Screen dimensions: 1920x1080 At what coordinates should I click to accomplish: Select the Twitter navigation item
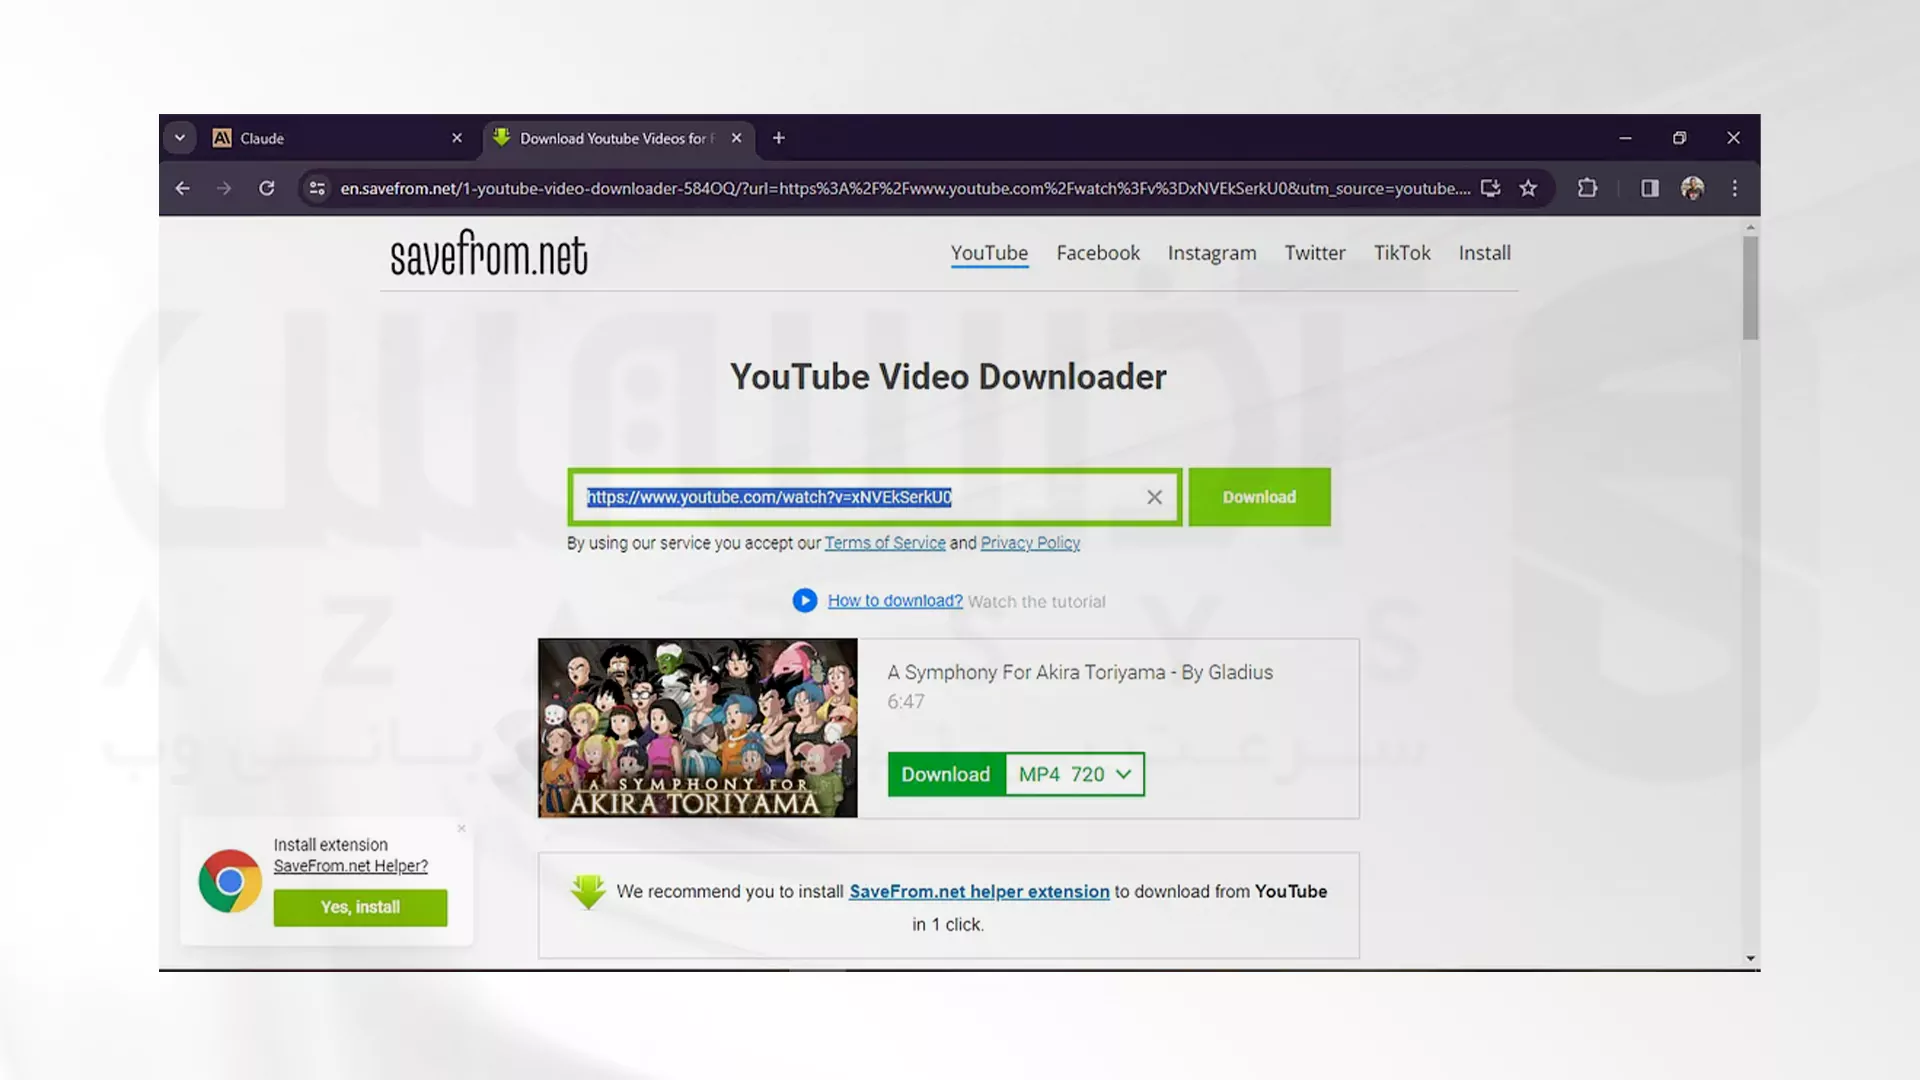click(1315, 253)
